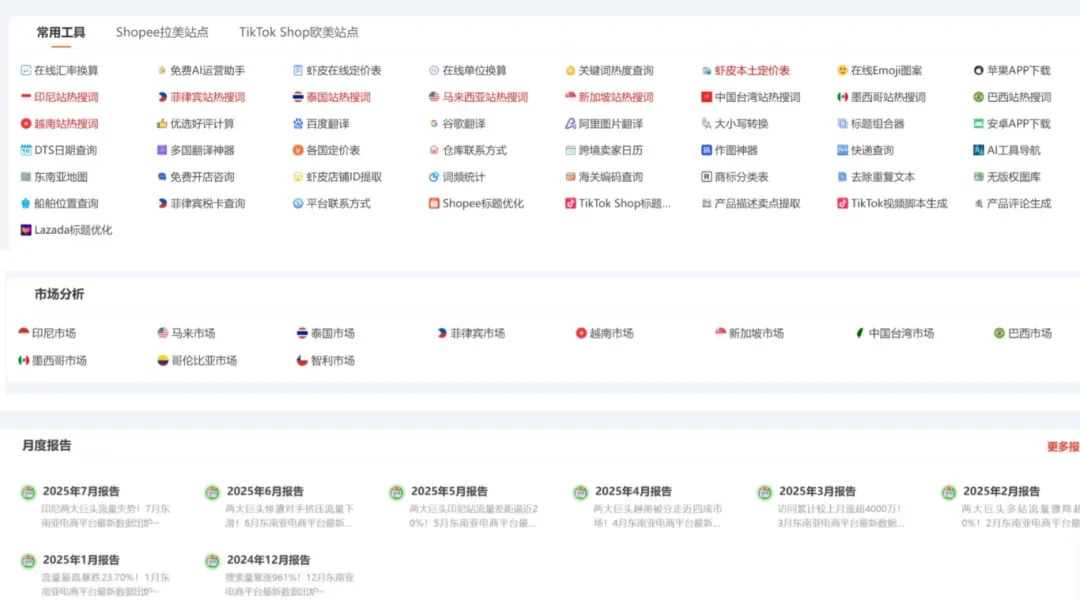Click the Malaysia flag icon for 马来西亚站热搜词
The width and height of the screenshot is (1080, 600).
(434, 97)
